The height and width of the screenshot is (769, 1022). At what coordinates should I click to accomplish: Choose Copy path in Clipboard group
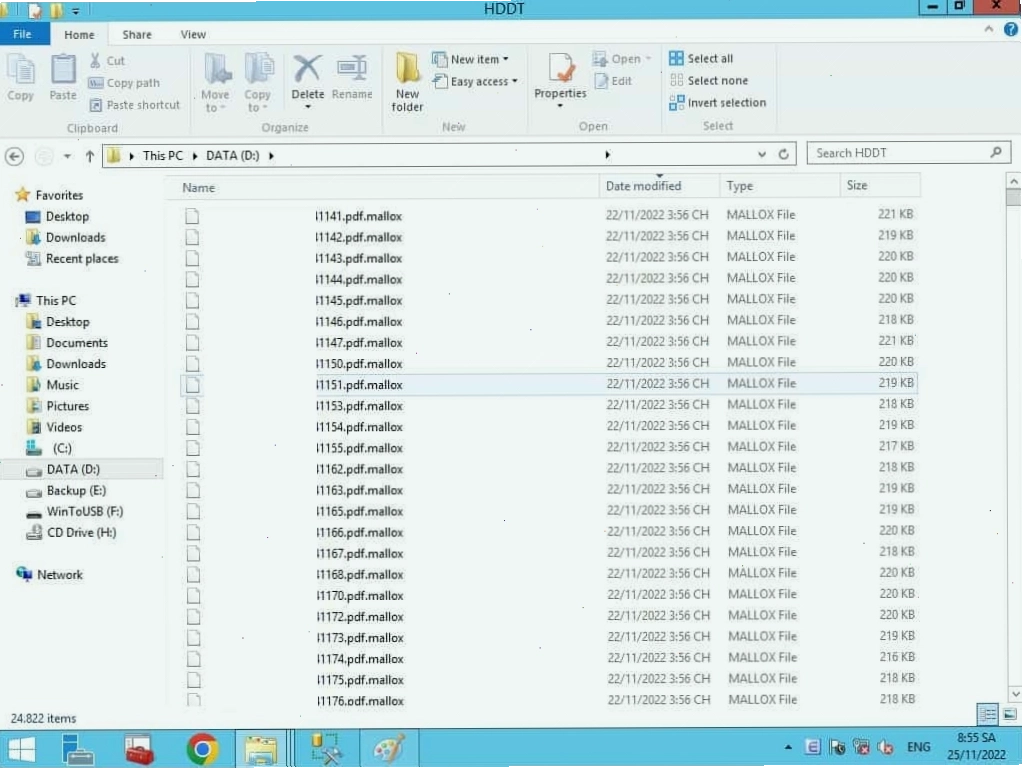pos(124,83)
